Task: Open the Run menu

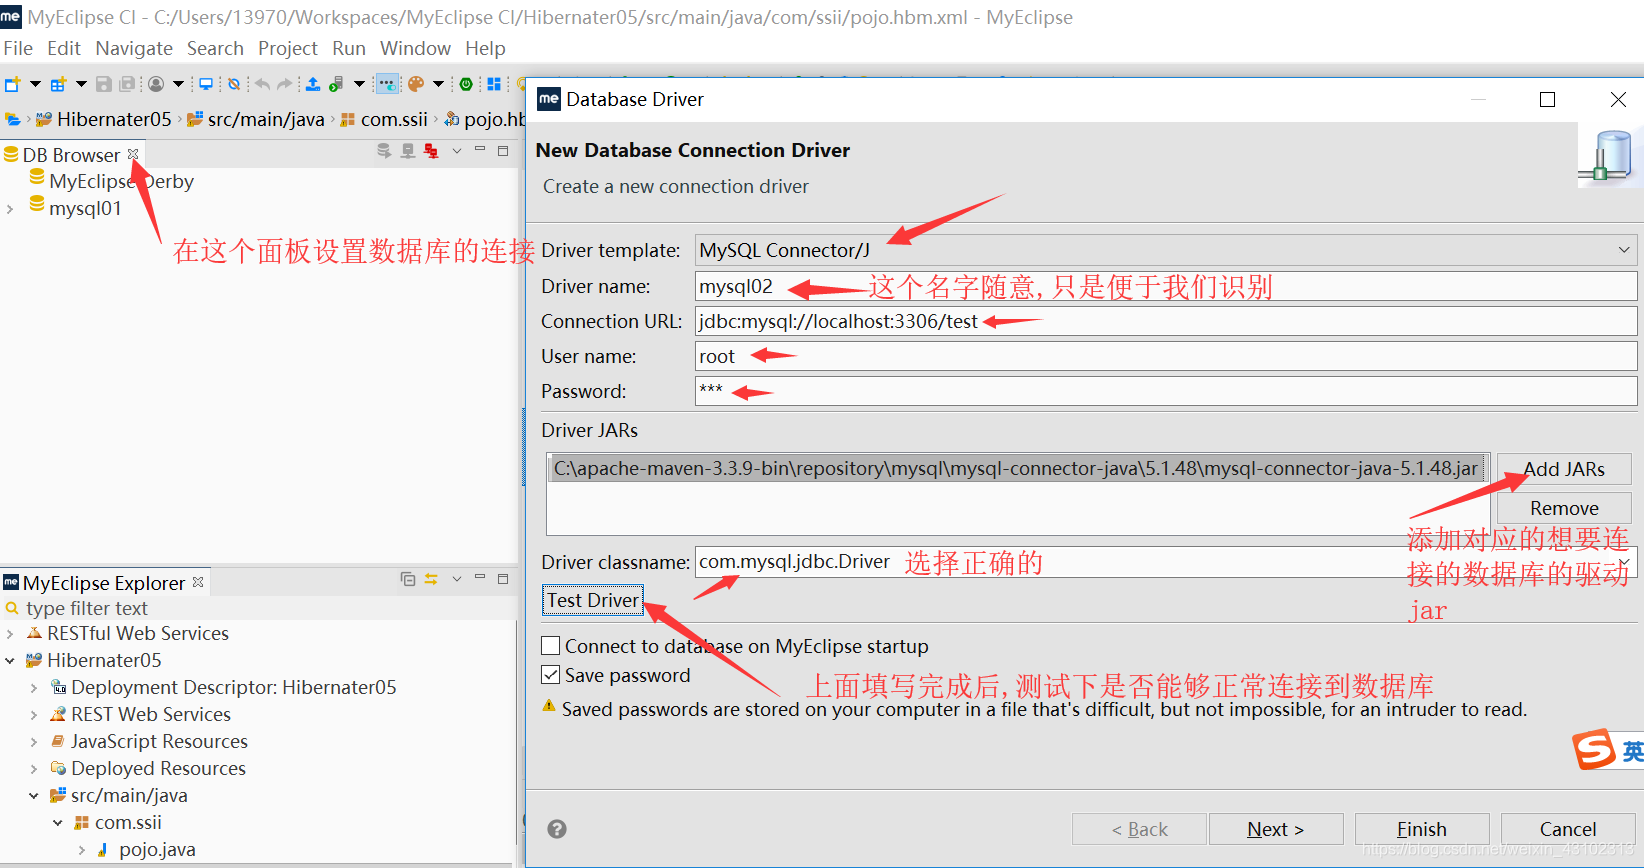Action: pos(349,48)
